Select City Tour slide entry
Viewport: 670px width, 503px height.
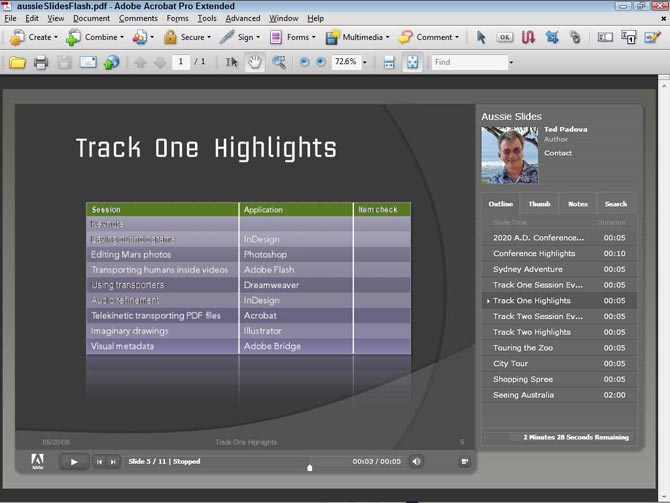559,364
